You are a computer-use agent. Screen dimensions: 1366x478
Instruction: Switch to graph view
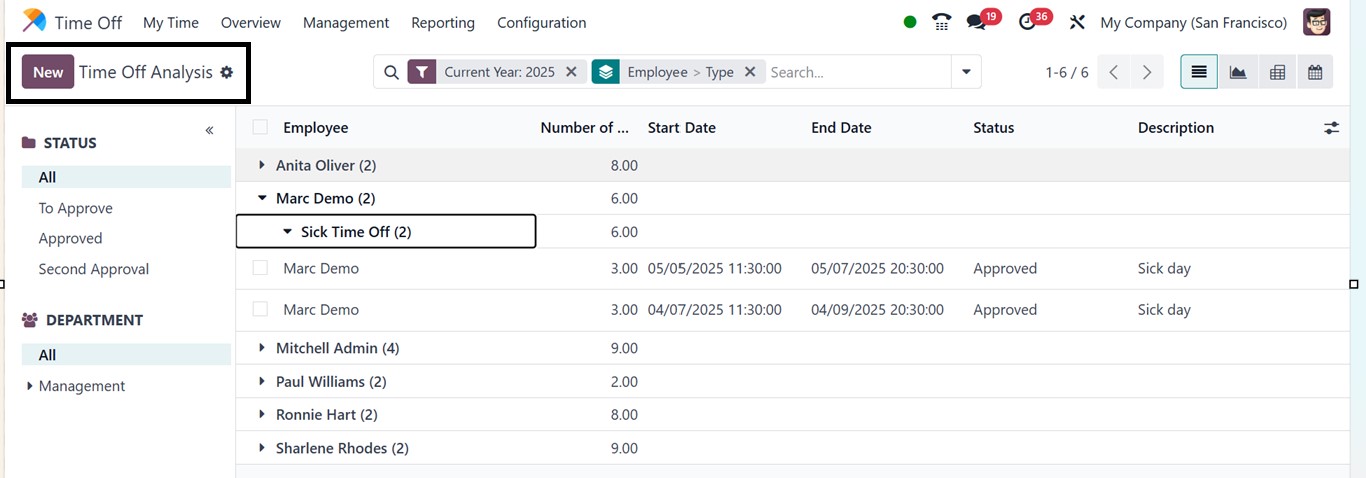(x=1238, y=72)
